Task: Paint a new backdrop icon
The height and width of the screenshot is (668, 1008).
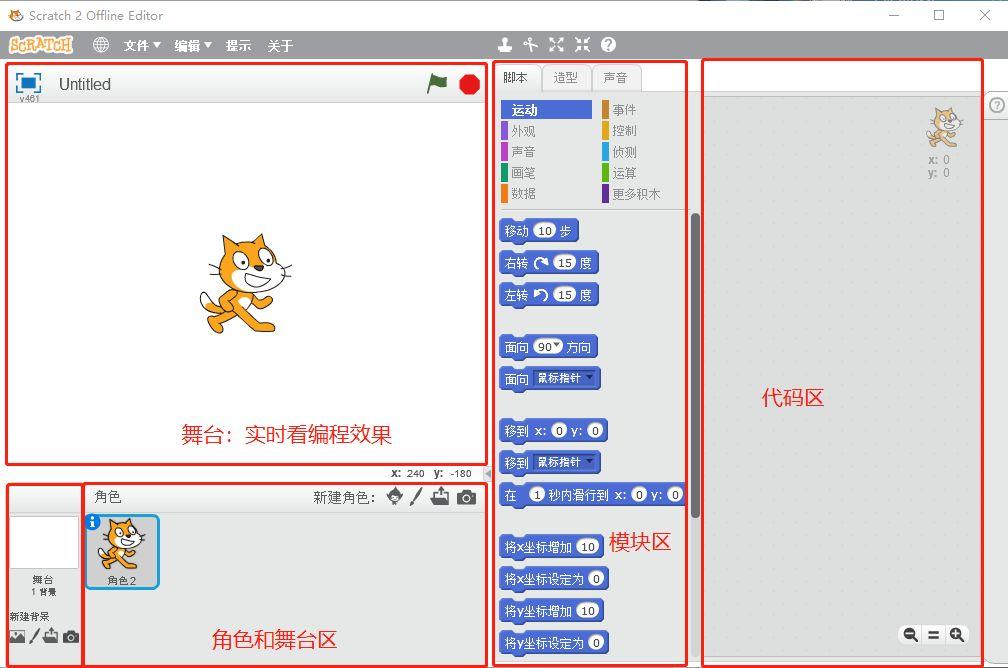Action: (x=34, y=636)
